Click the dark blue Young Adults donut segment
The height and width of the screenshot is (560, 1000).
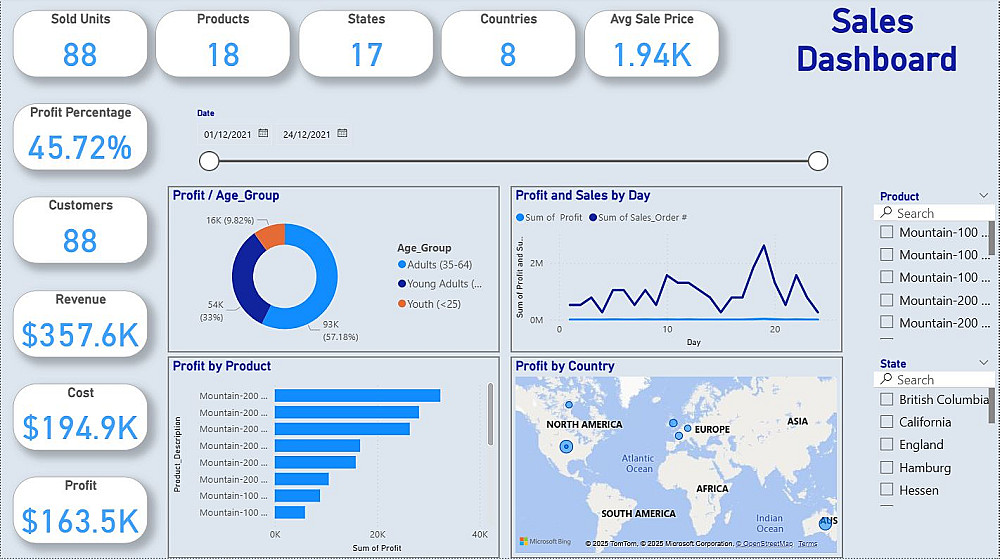point(244,281)
